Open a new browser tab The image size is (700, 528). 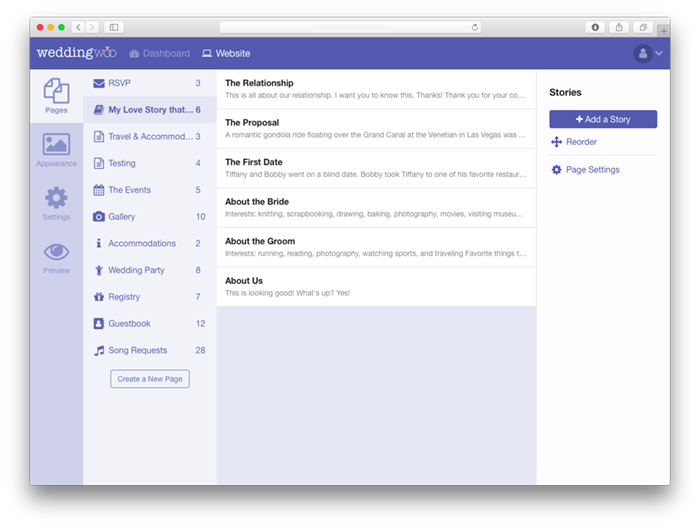point(664,31)
